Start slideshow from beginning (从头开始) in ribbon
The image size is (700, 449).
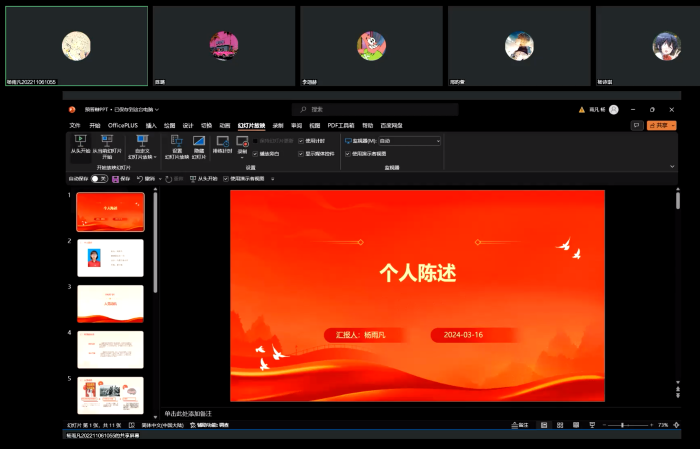(80, 146)
